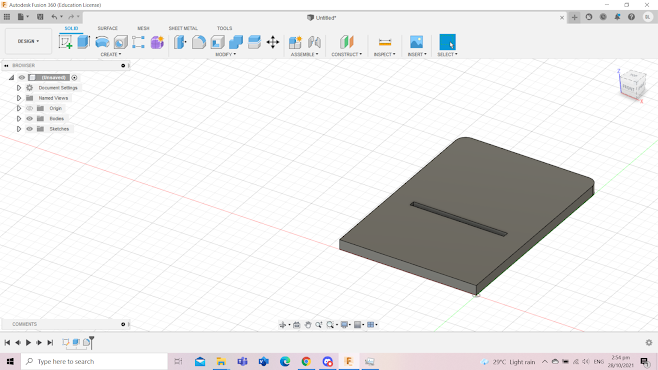Open Microsoft Edge from the taskbar
Image resolution: width=658 pixels, height=370 pixels.
click(285, 361)
